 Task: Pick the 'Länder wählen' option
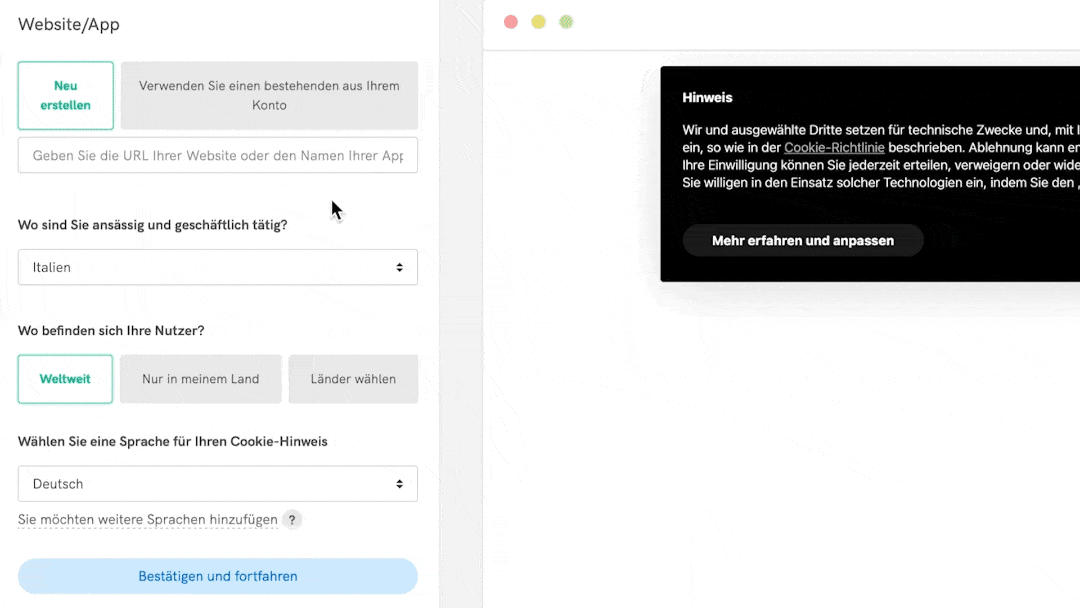click(x=353, y=379)
